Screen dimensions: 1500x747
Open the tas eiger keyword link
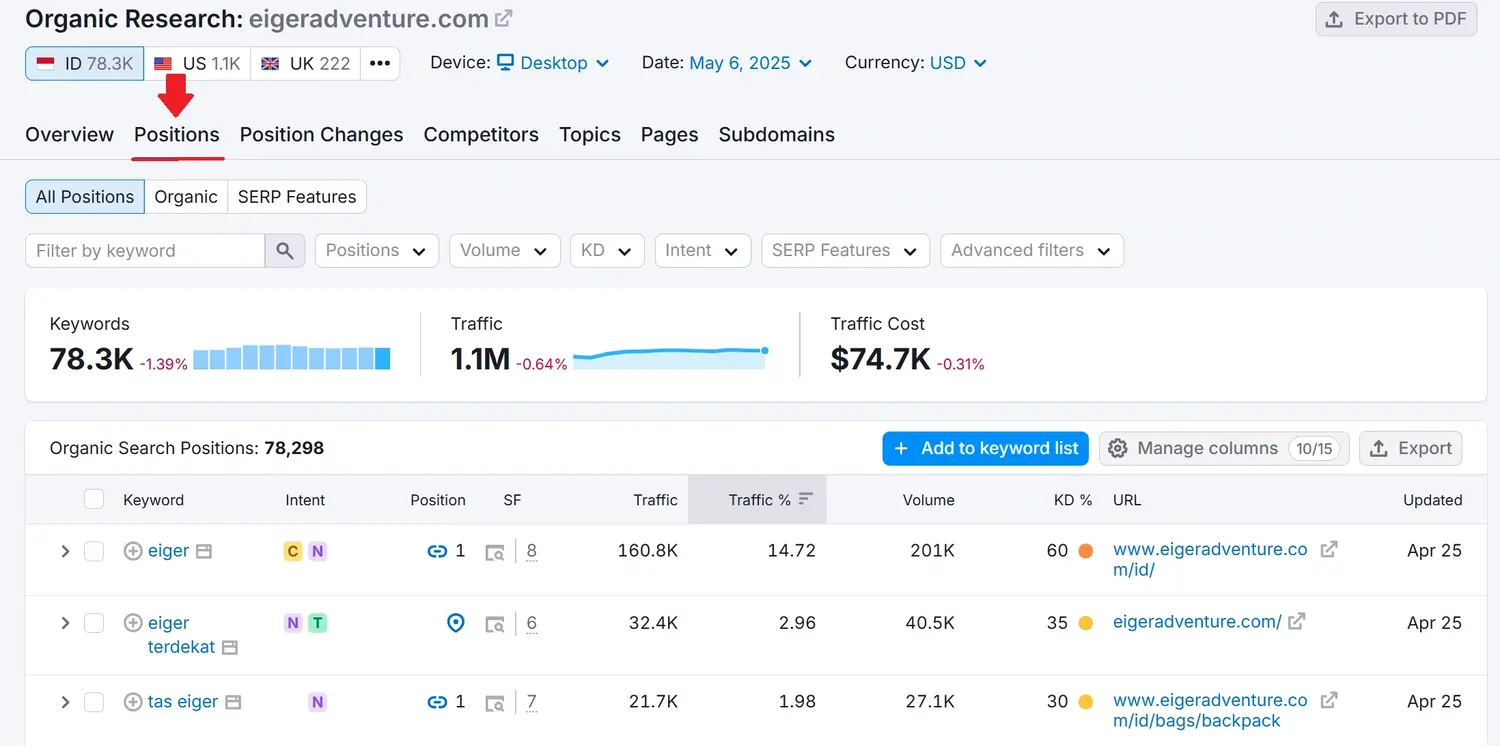coord(183,702)
